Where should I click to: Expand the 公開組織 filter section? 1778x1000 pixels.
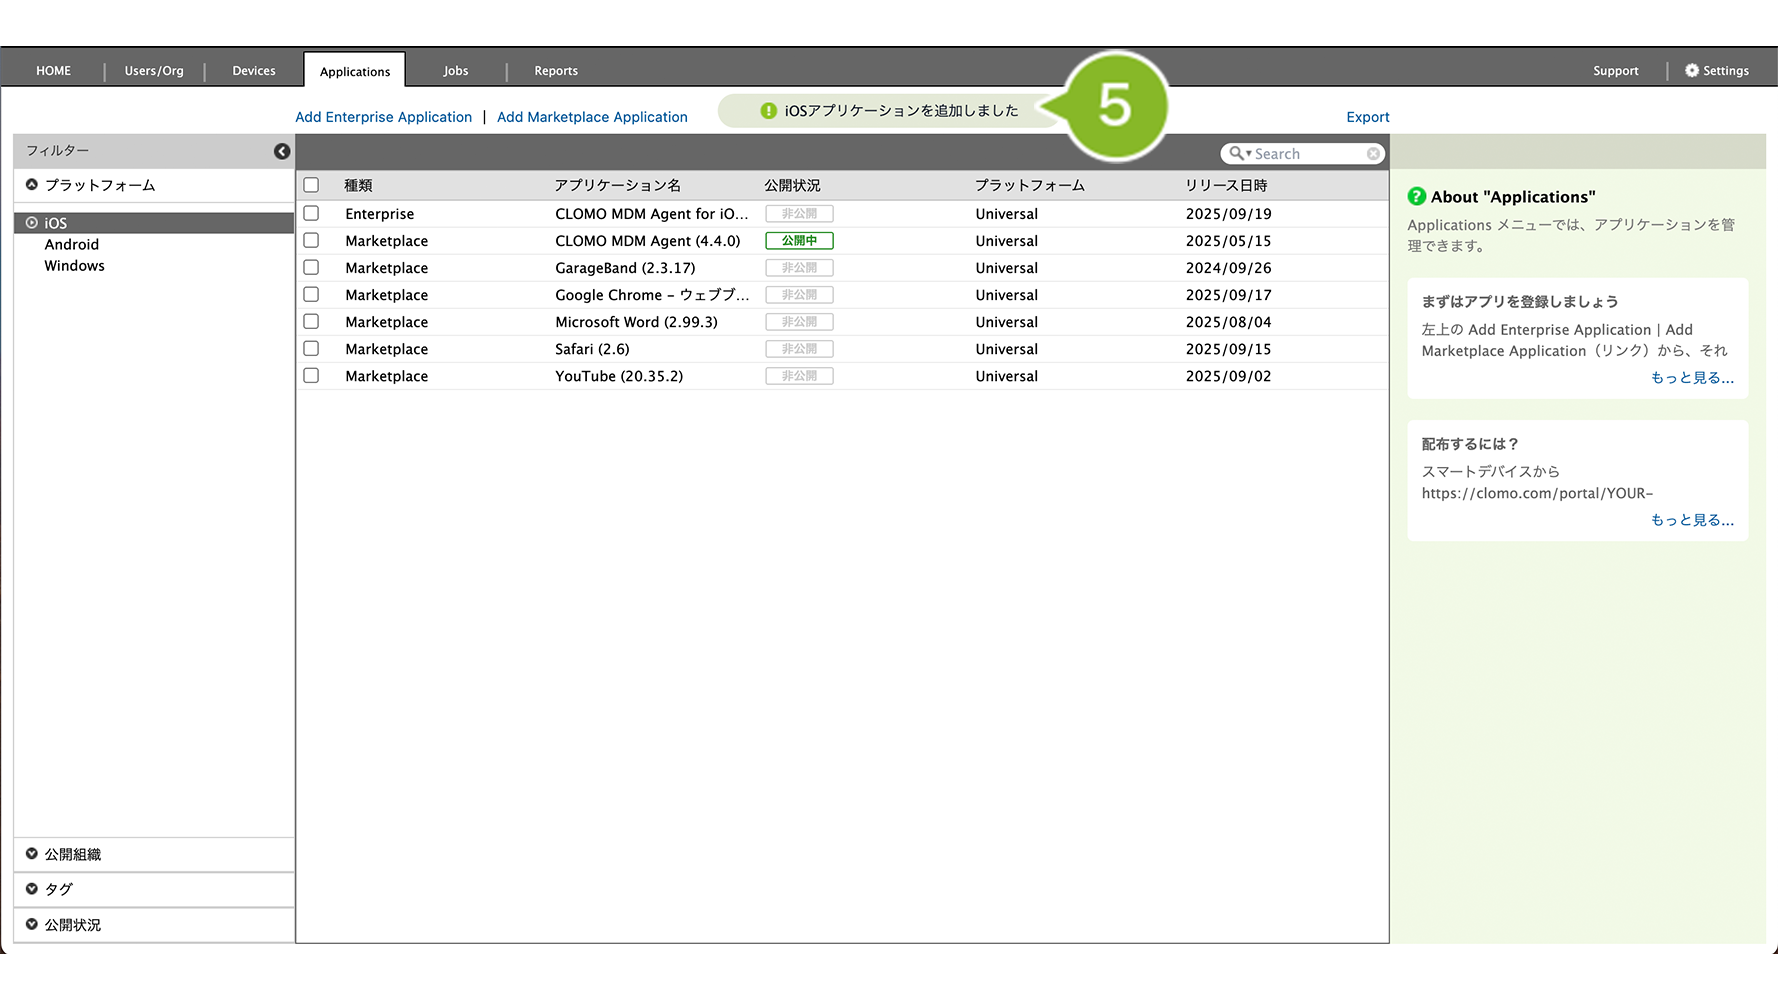click(x=32, y=854)
